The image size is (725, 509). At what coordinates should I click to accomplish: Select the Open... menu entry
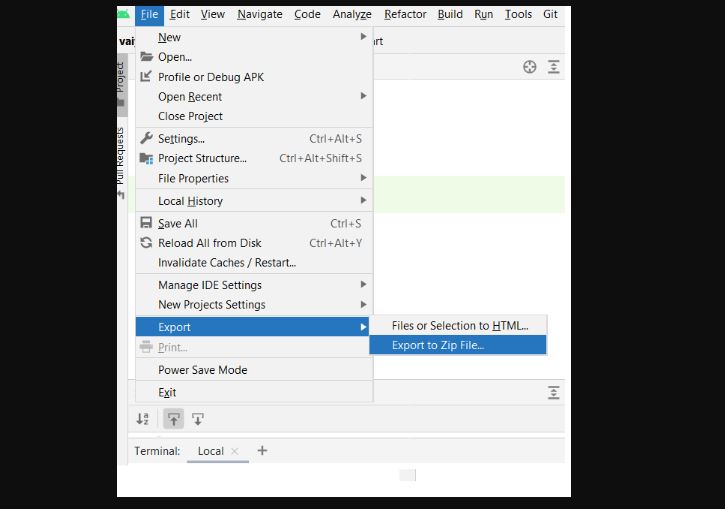coord(254,57)
